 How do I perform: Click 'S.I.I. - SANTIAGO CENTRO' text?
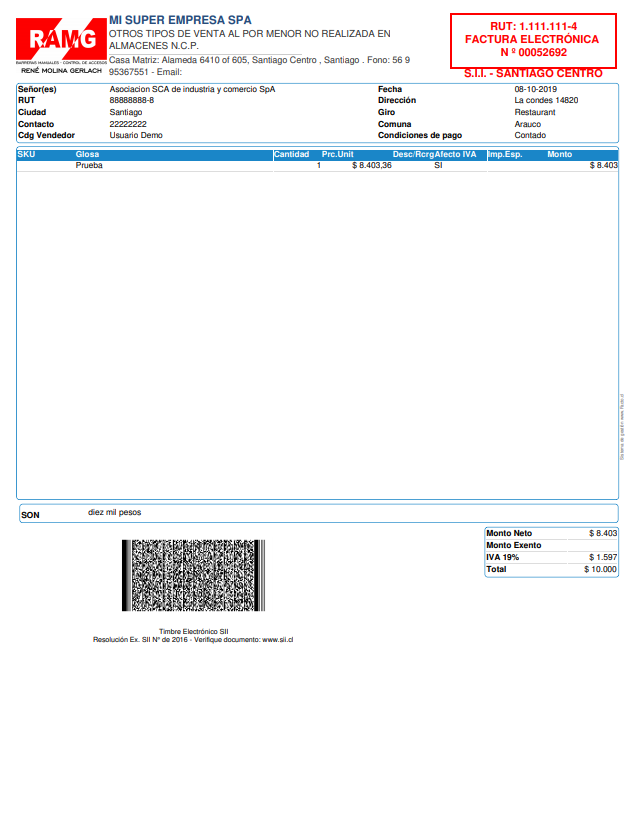(x=533, y=73)
